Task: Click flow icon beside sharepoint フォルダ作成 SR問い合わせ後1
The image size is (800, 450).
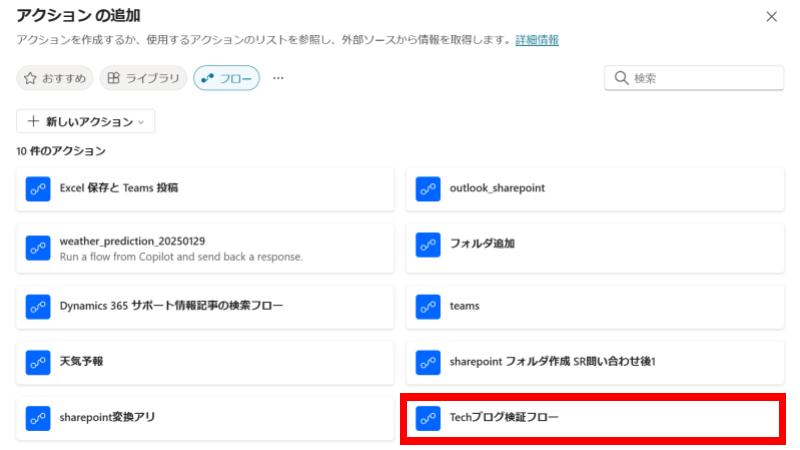Action: pyautogui.click(x=428, y=362)
